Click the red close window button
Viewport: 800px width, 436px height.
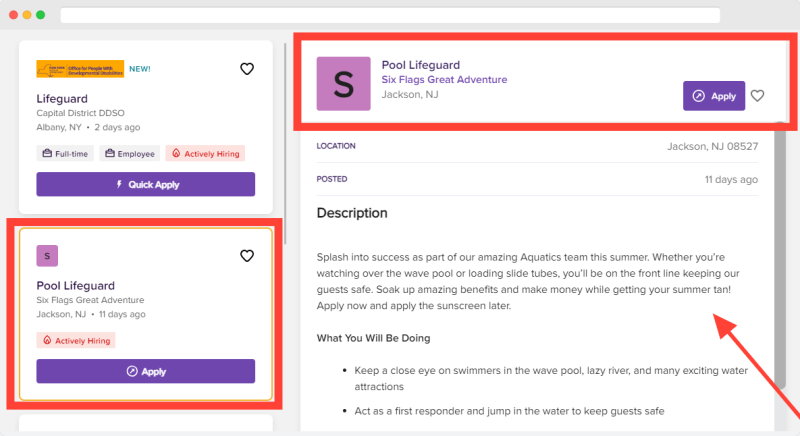click(x=14, y=15)
